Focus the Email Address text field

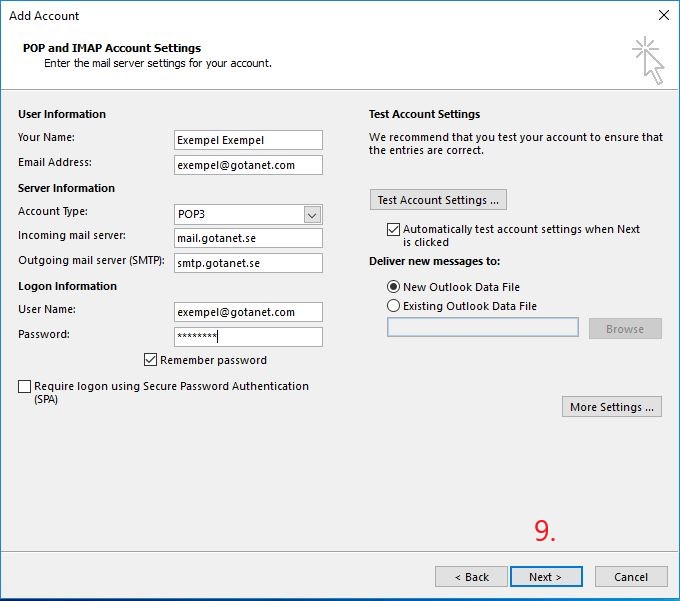click(248, 165)
